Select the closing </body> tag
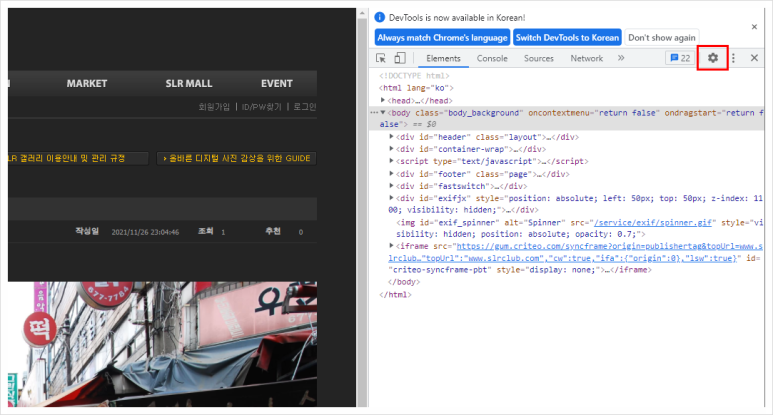The width and height of the screenshot is (773, 415). coord(404,282)
